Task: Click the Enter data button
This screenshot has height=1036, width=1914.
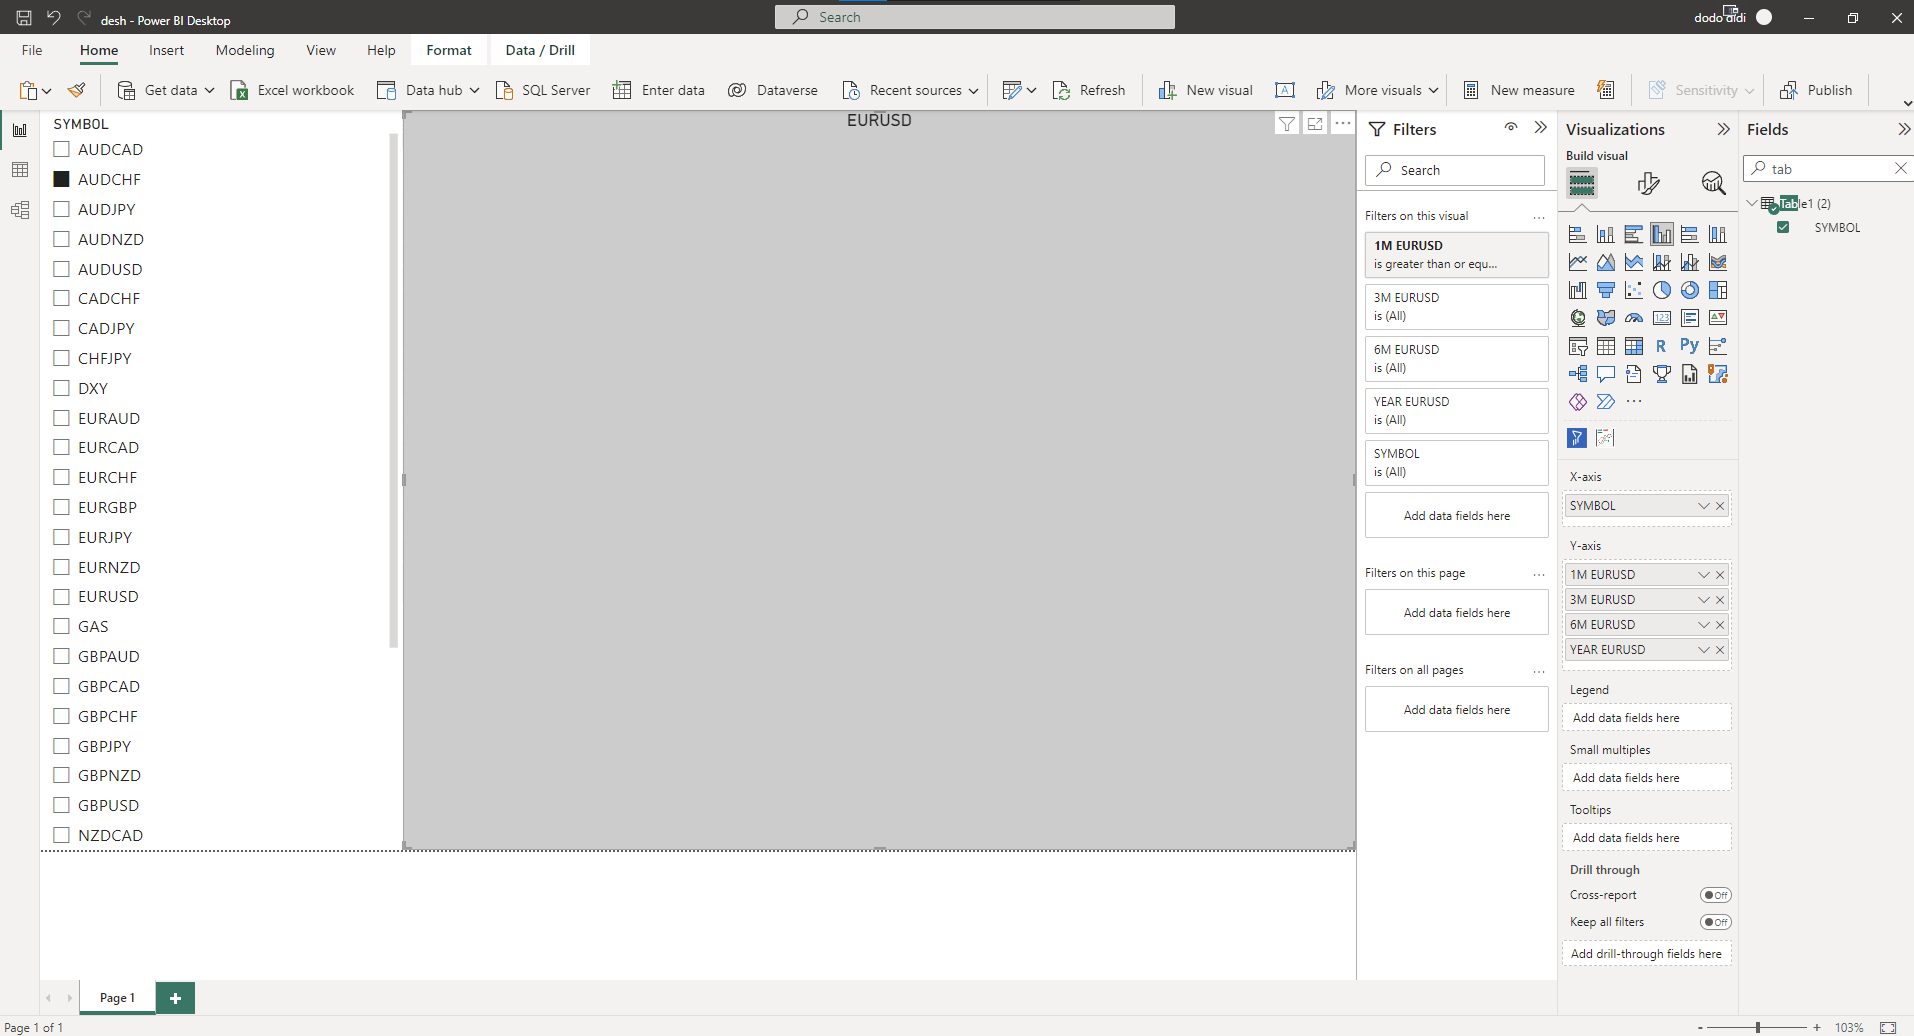Action: (659, 90)
